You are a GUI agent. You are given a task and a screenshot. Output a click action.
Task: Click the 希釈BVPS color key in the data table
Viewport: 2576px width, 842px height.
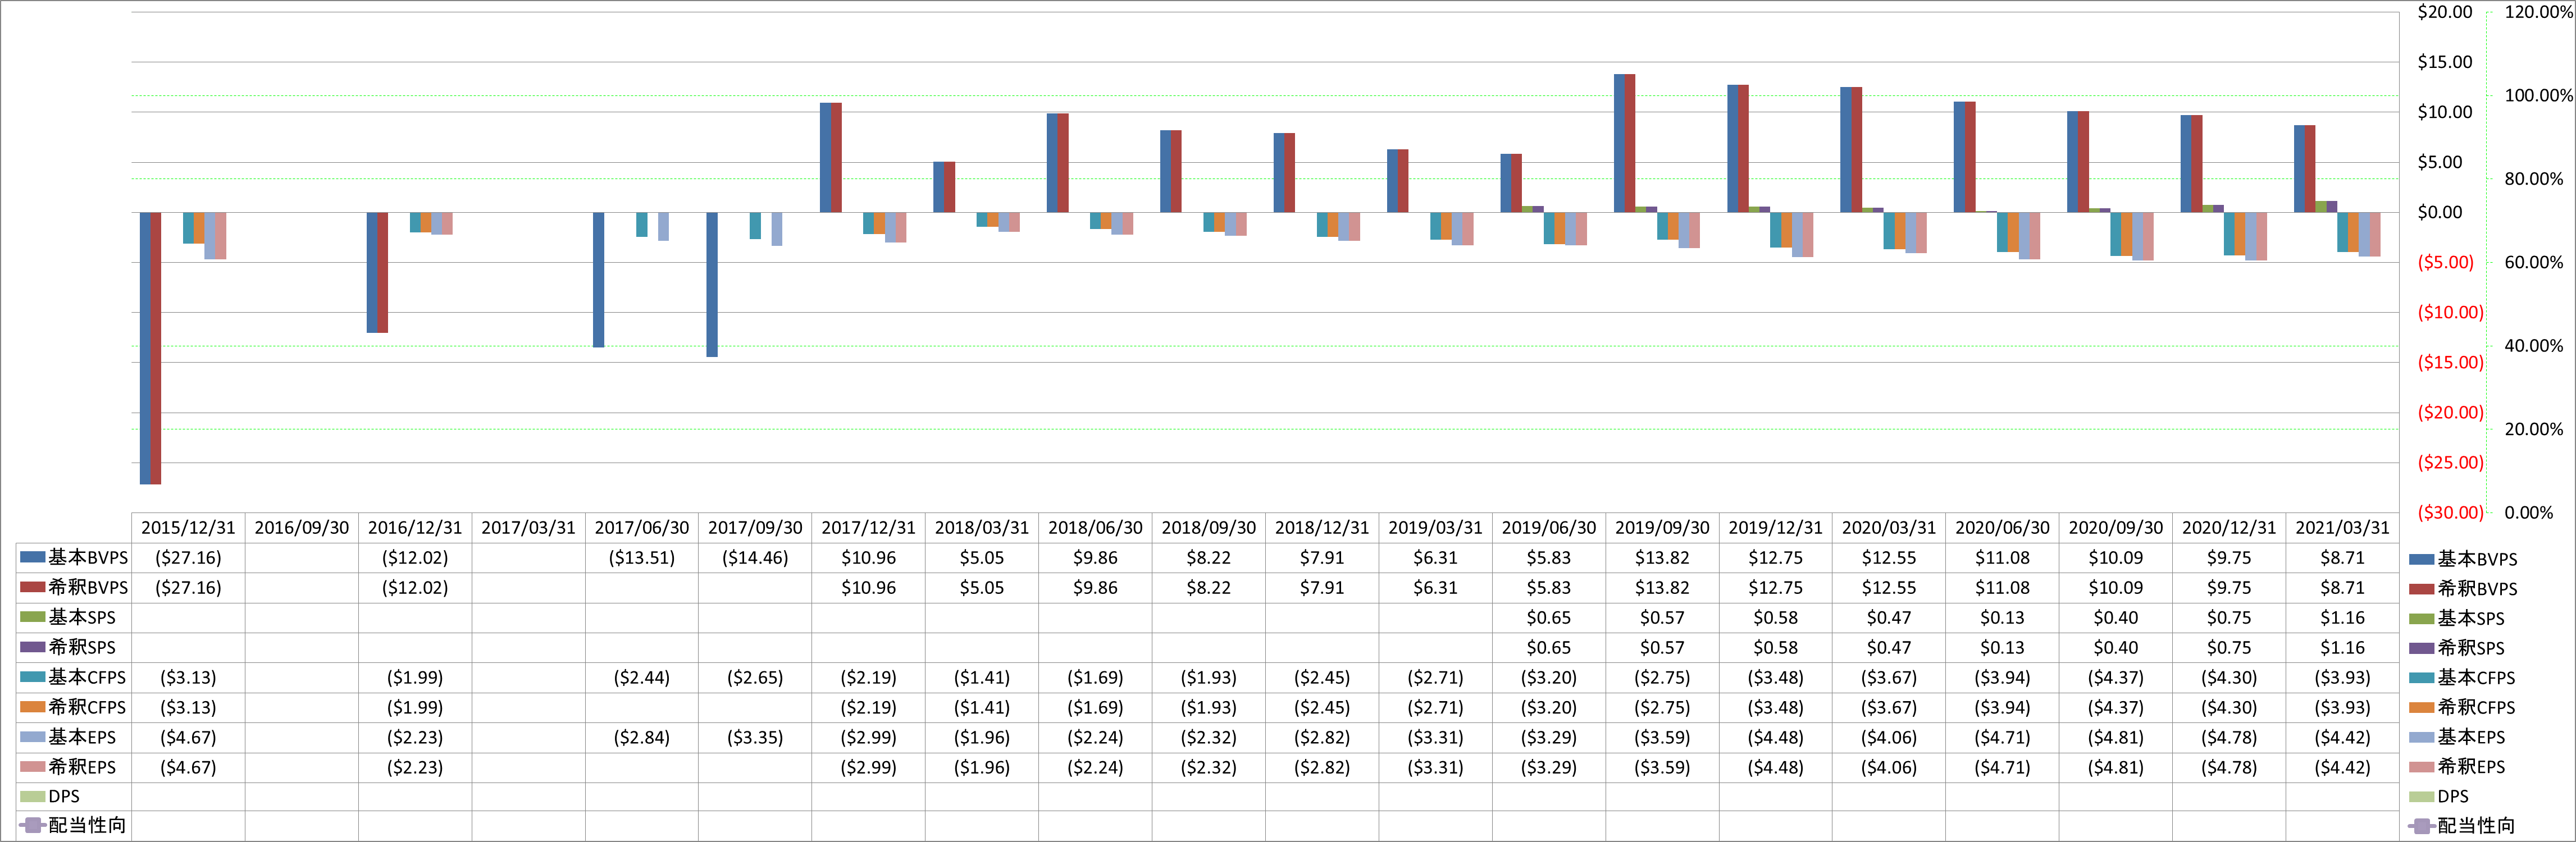point(33,587)
